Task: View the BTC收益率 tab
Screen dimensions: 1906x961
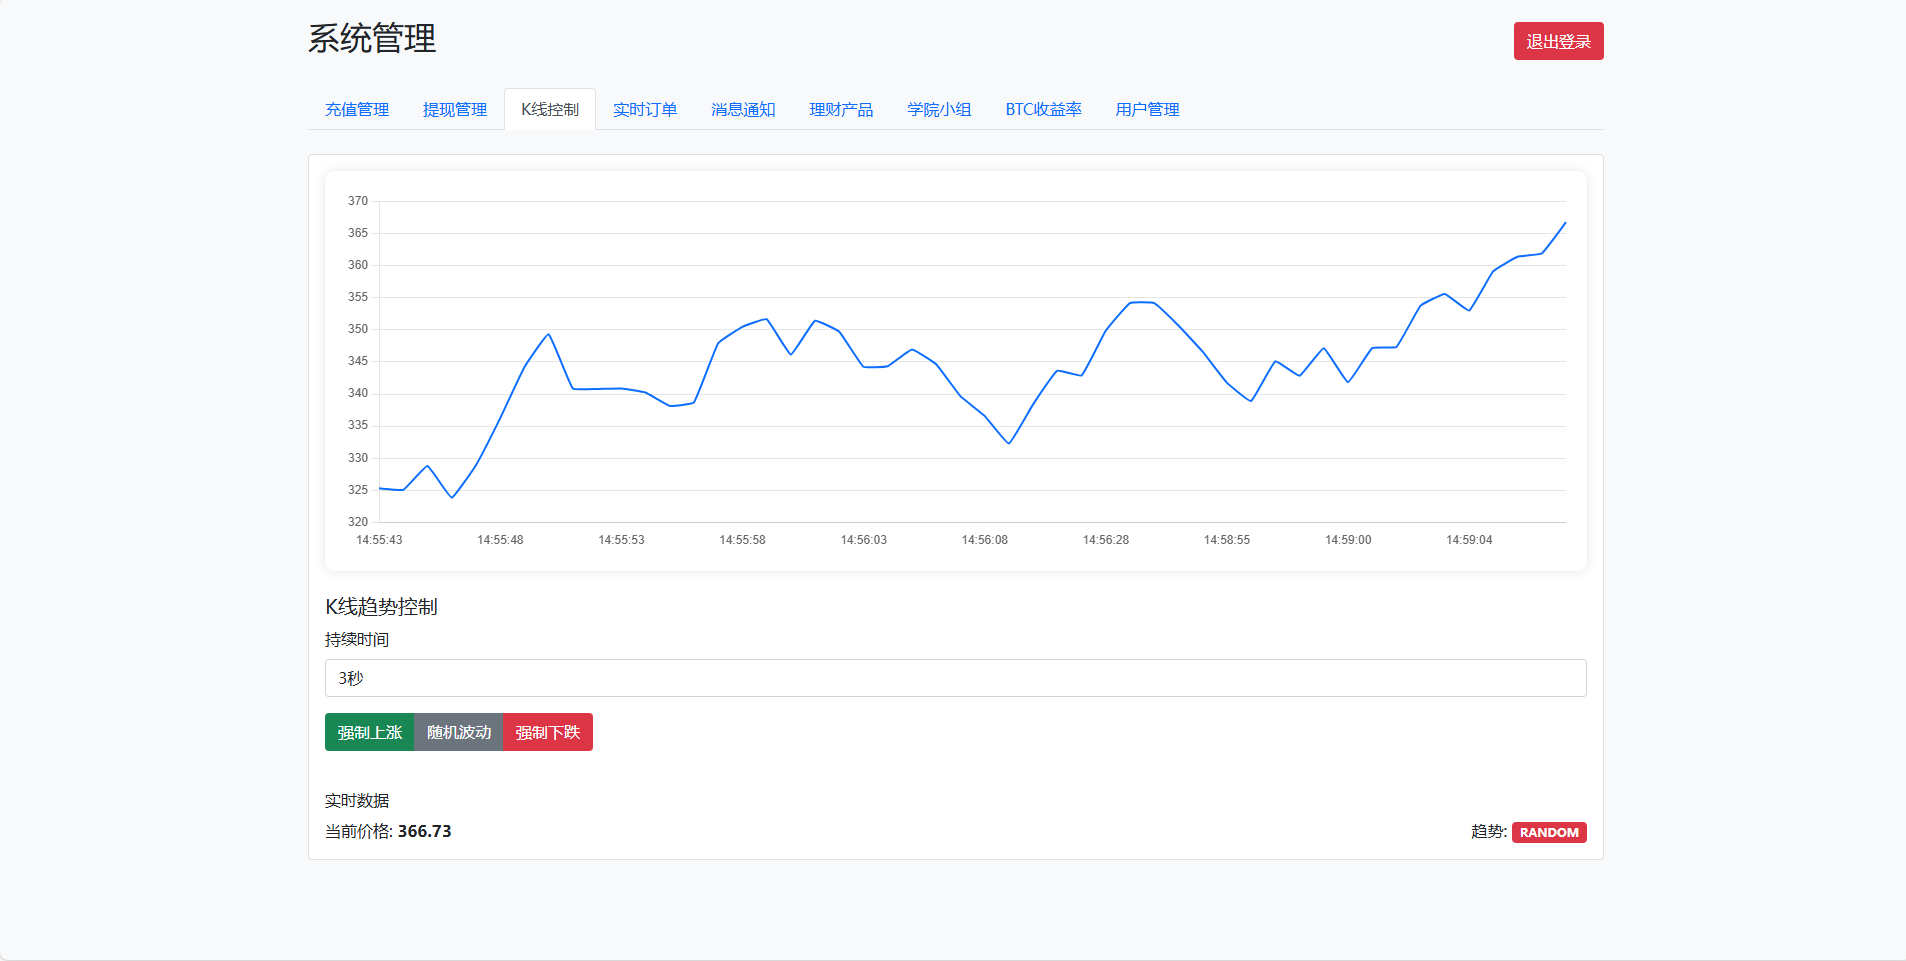Action: pyautogui.click(x=1043, y=110)
